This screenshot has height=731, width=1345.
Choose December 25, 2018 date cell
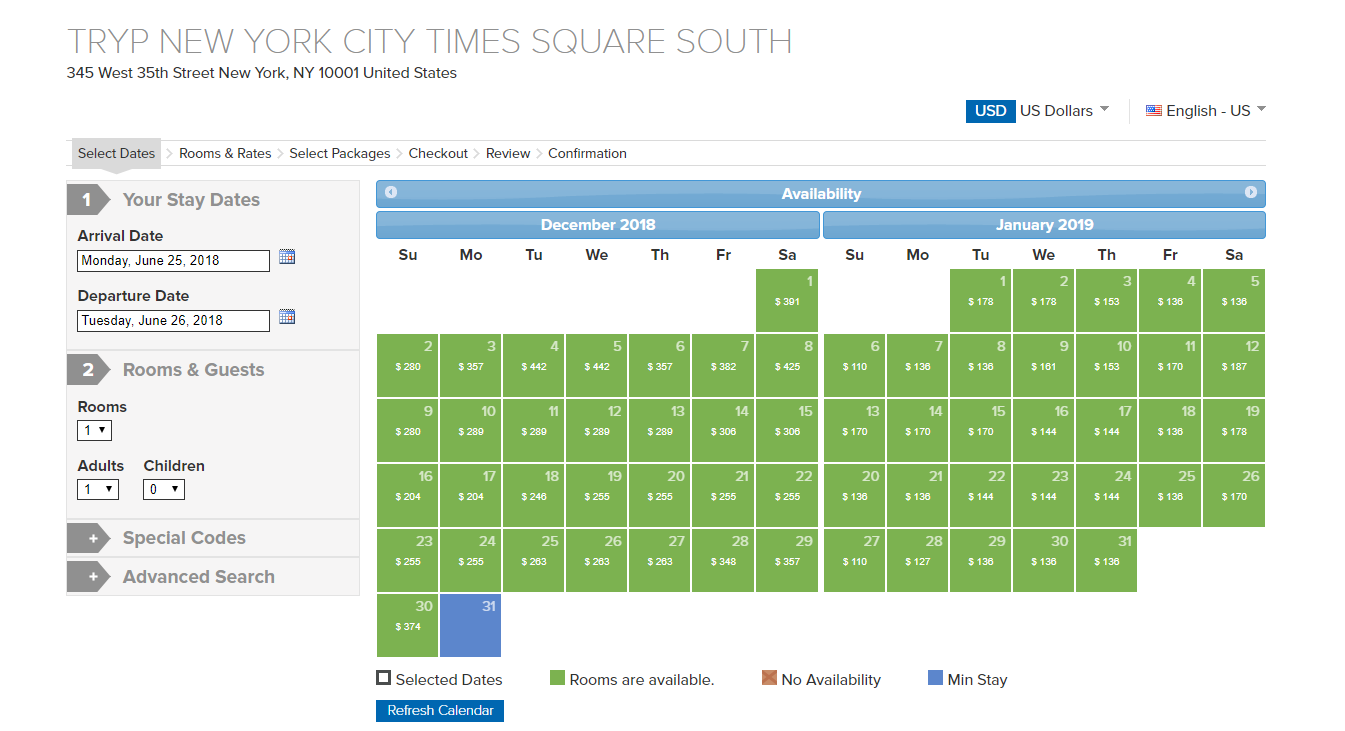pyautogui.click(x=534, y=560)
